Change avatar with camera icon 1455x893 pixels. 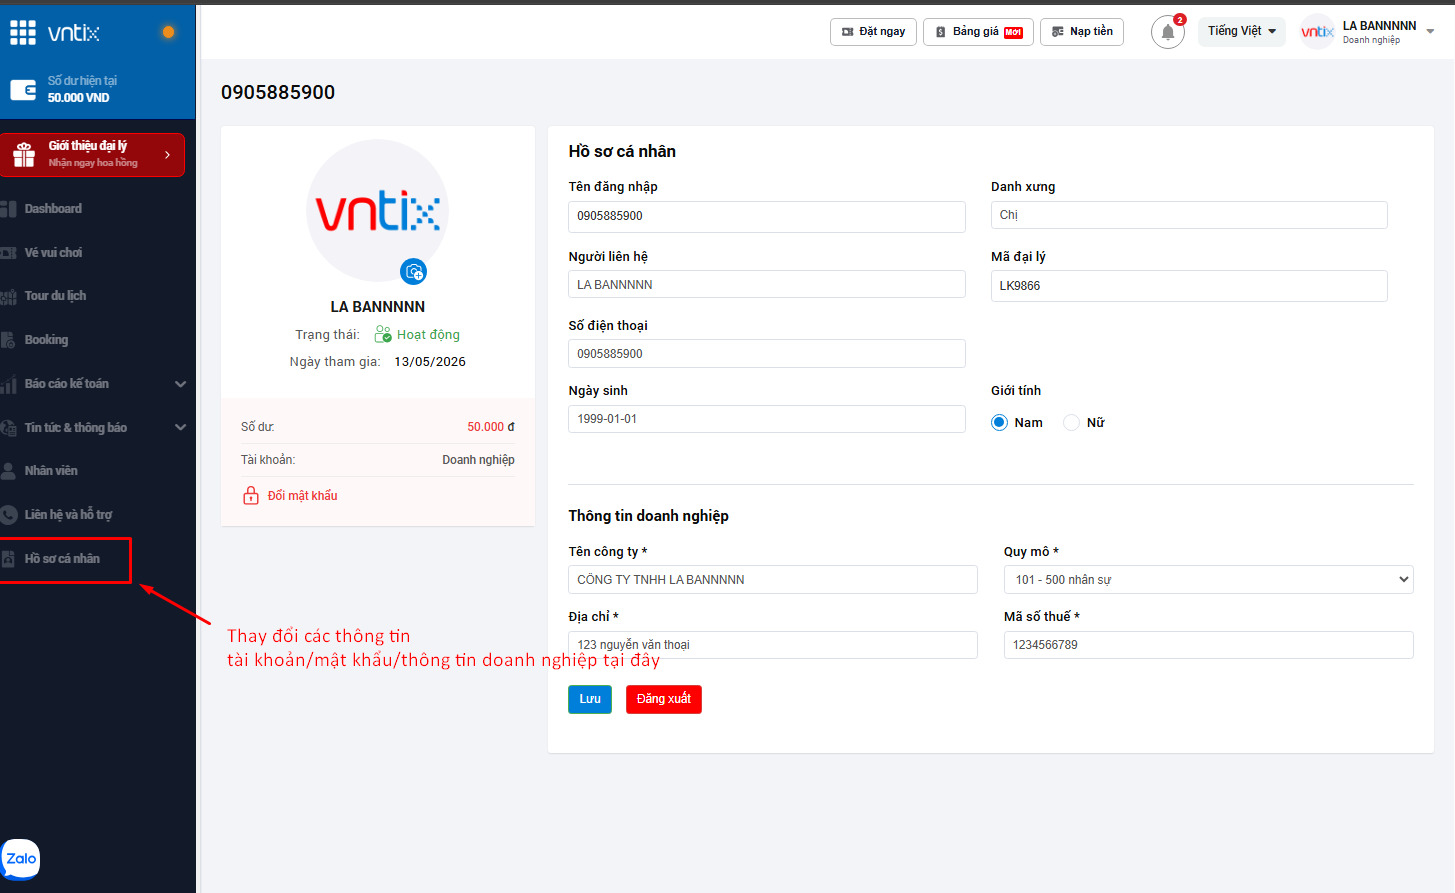click(413, 271)
